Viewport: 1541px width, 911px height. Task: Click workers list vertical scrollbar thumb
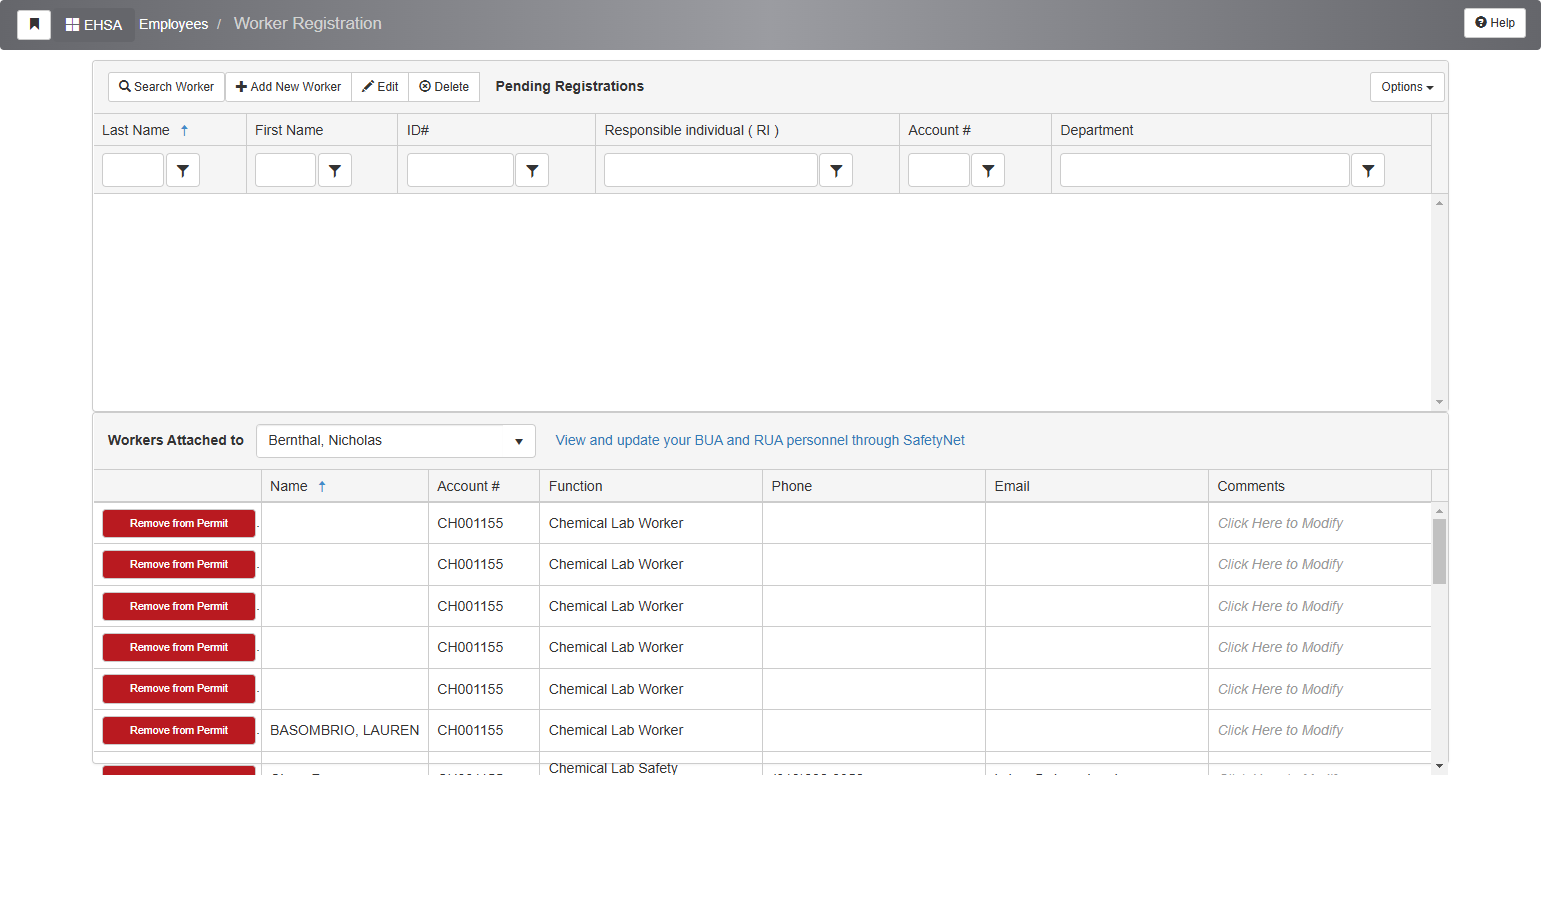pyautogui.click(x=1440, y=551)
